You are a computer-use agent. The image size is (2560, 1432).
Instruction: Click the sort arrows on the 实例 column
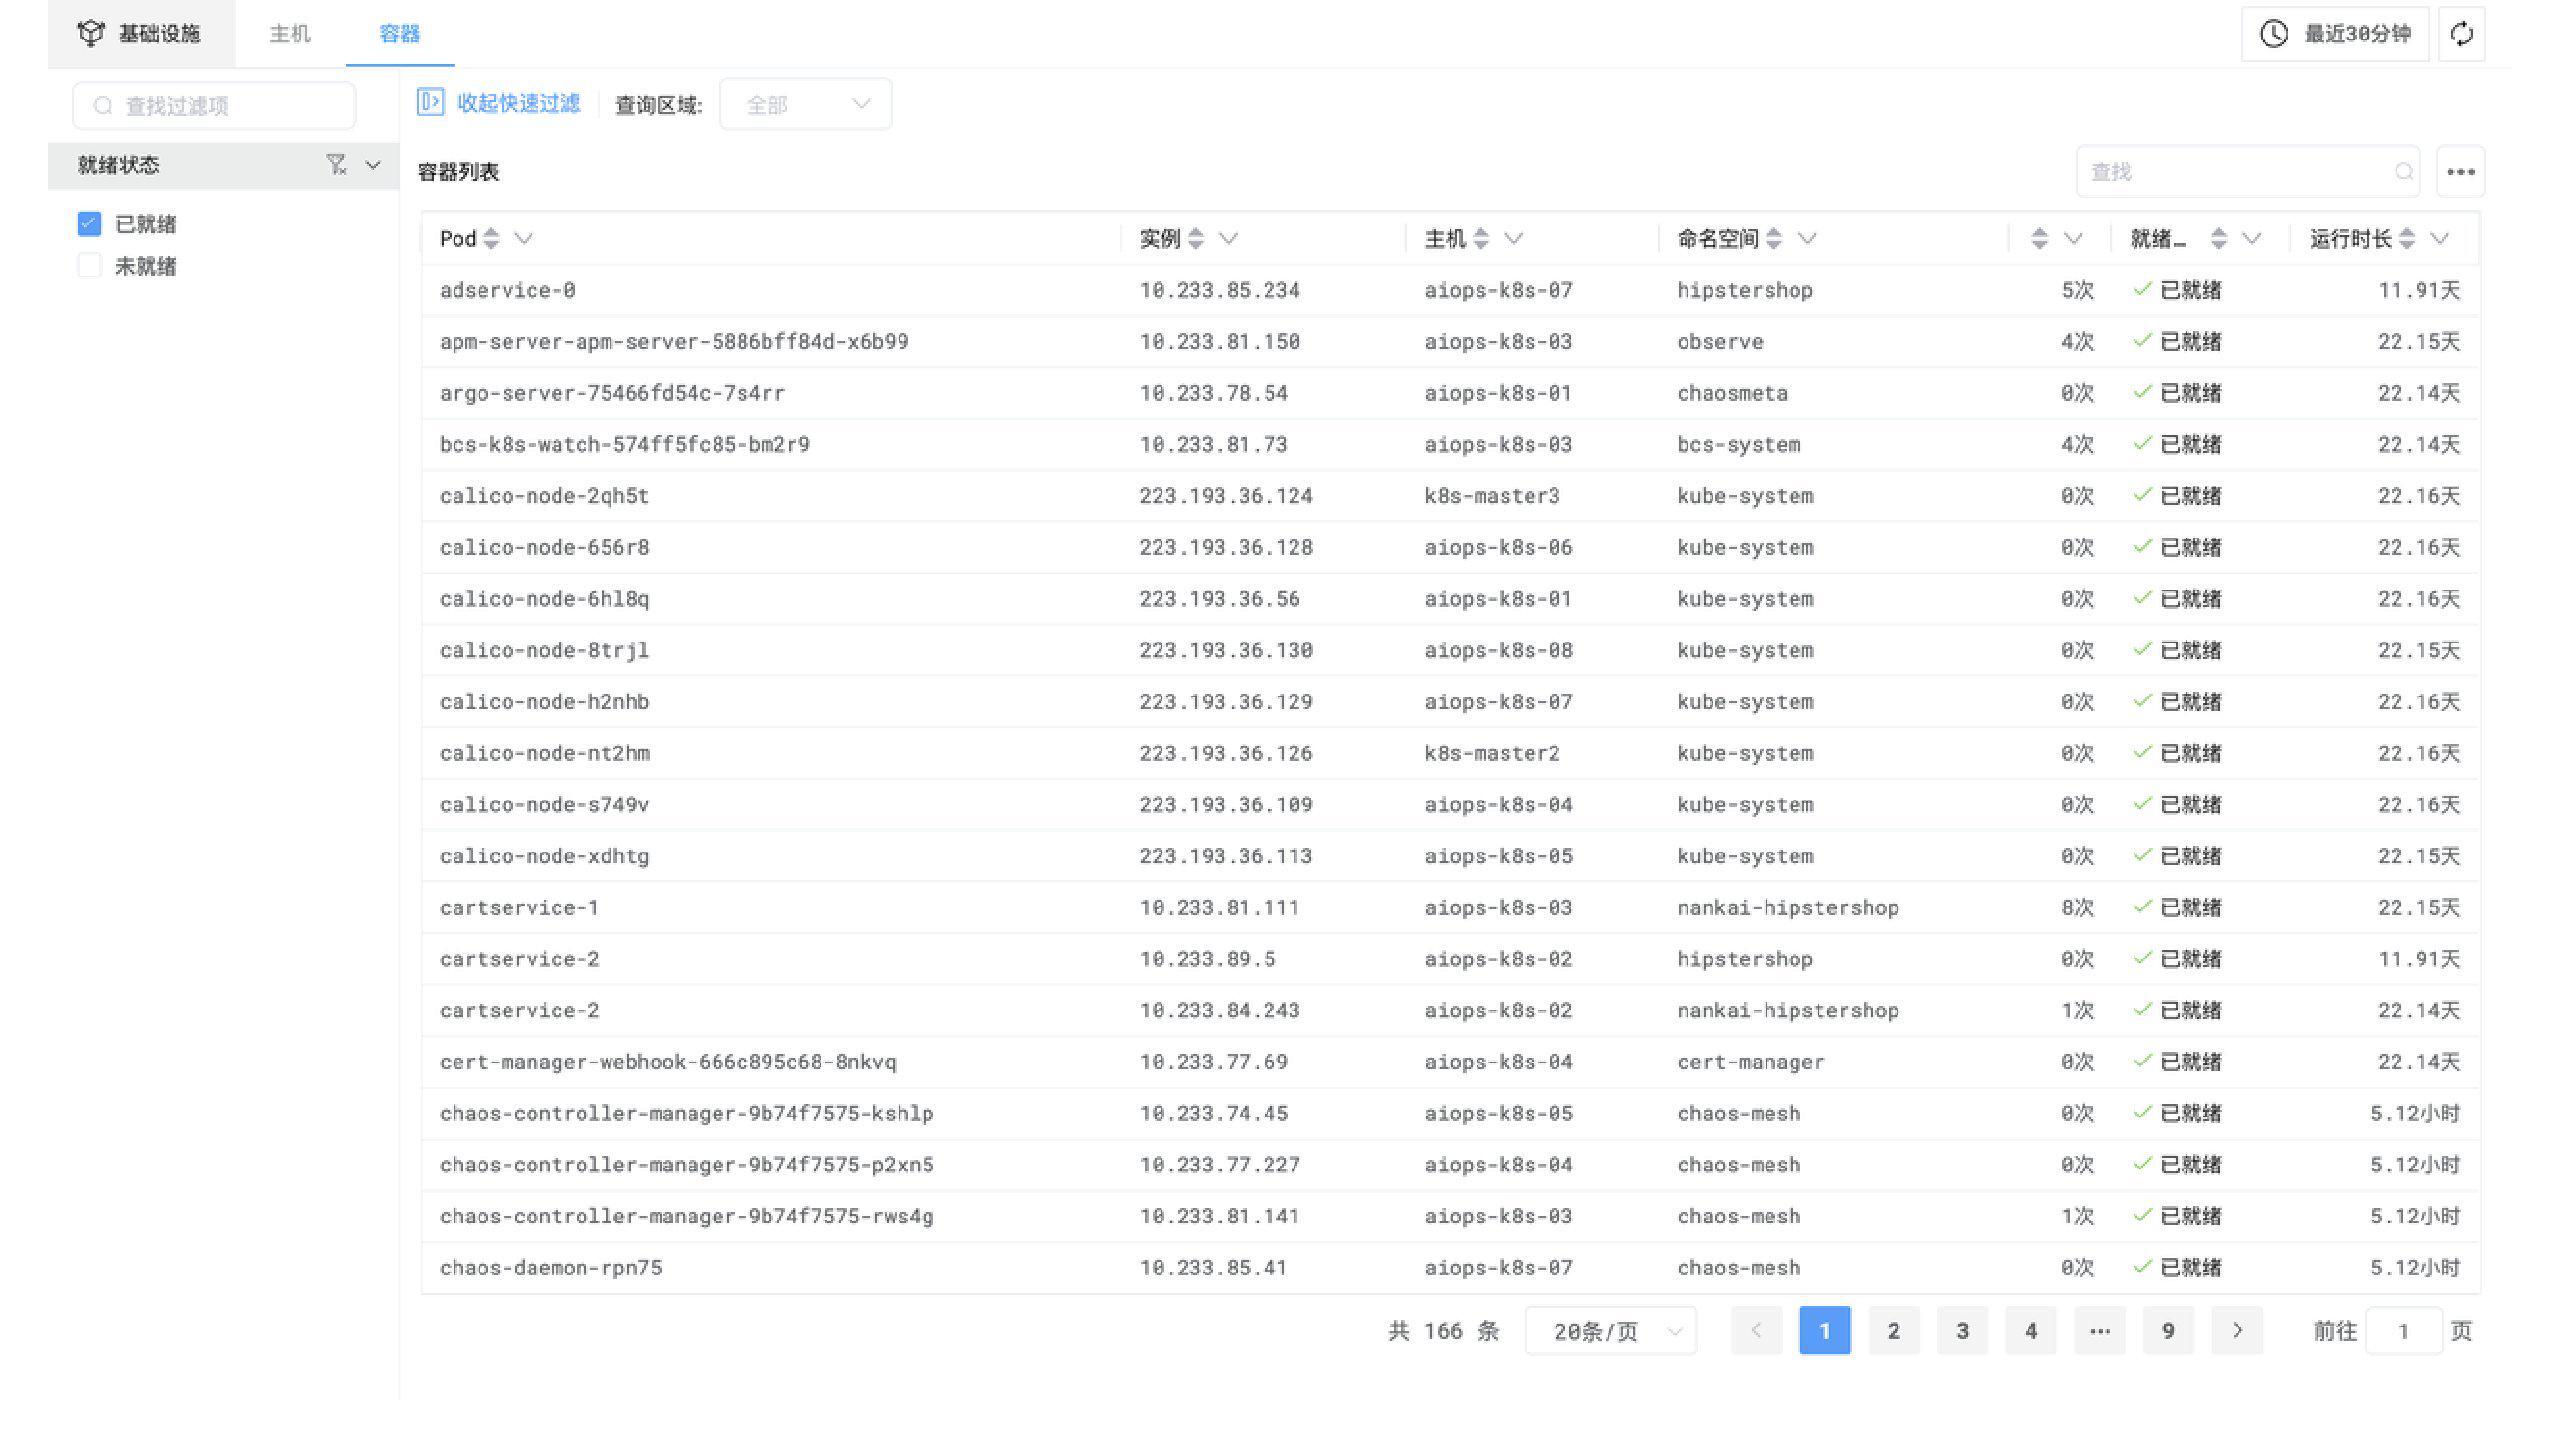point(1196,239)
